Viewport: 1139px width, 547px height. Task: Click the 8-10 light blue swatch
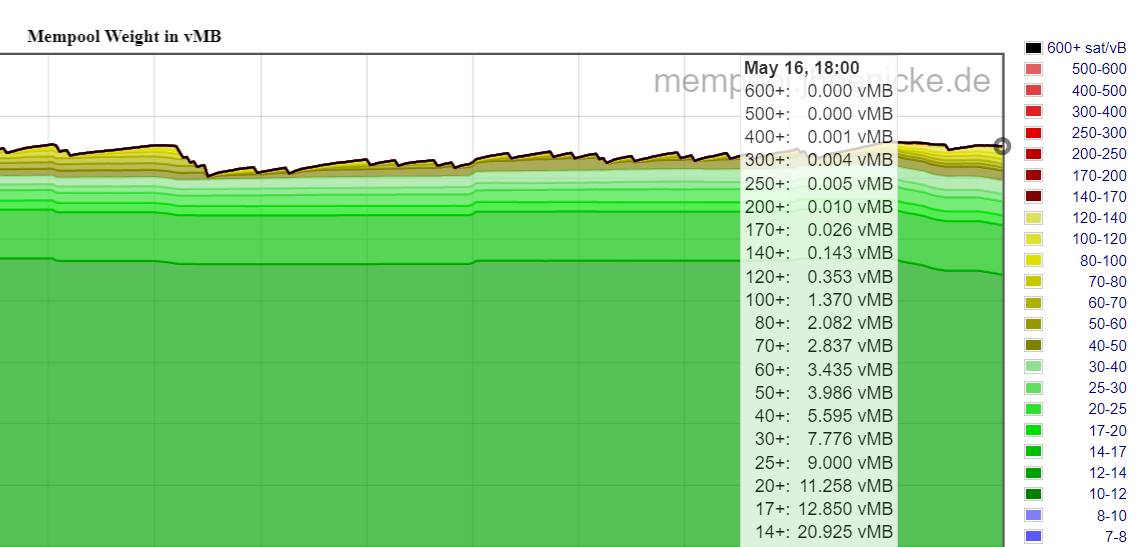pos(1033,515)
